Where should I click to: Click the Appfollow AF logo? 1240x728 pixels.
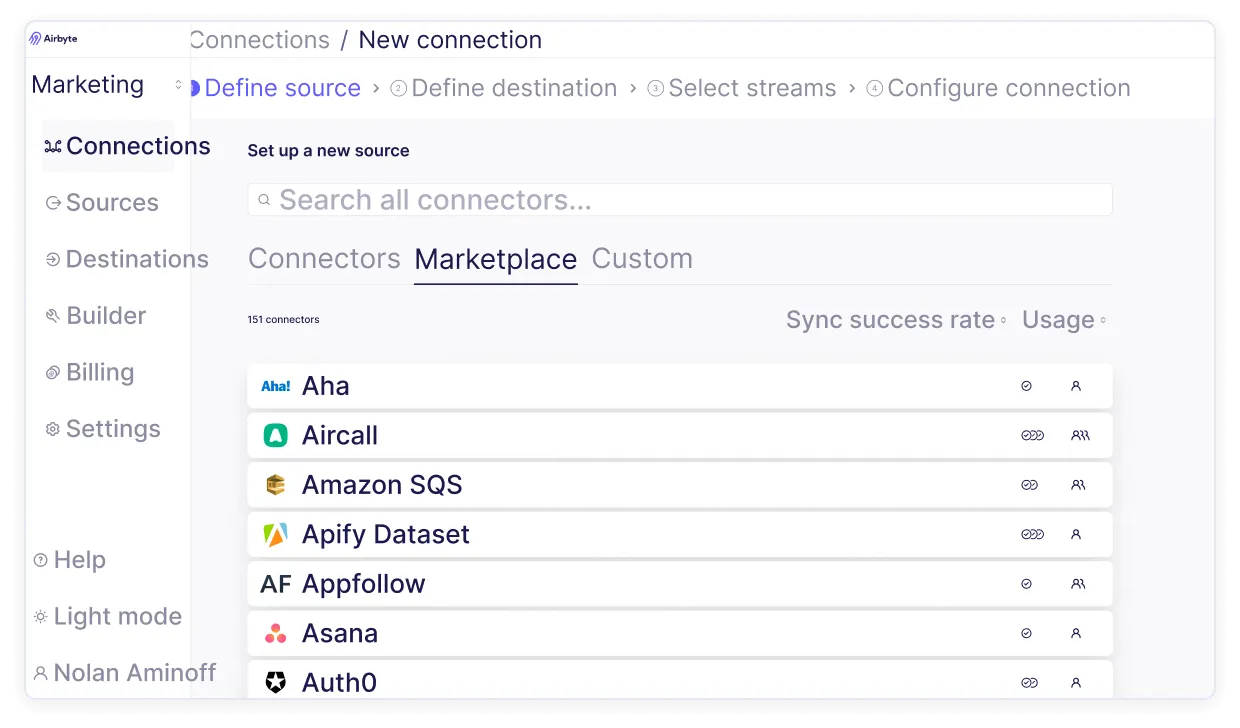(x=276, y=584)
